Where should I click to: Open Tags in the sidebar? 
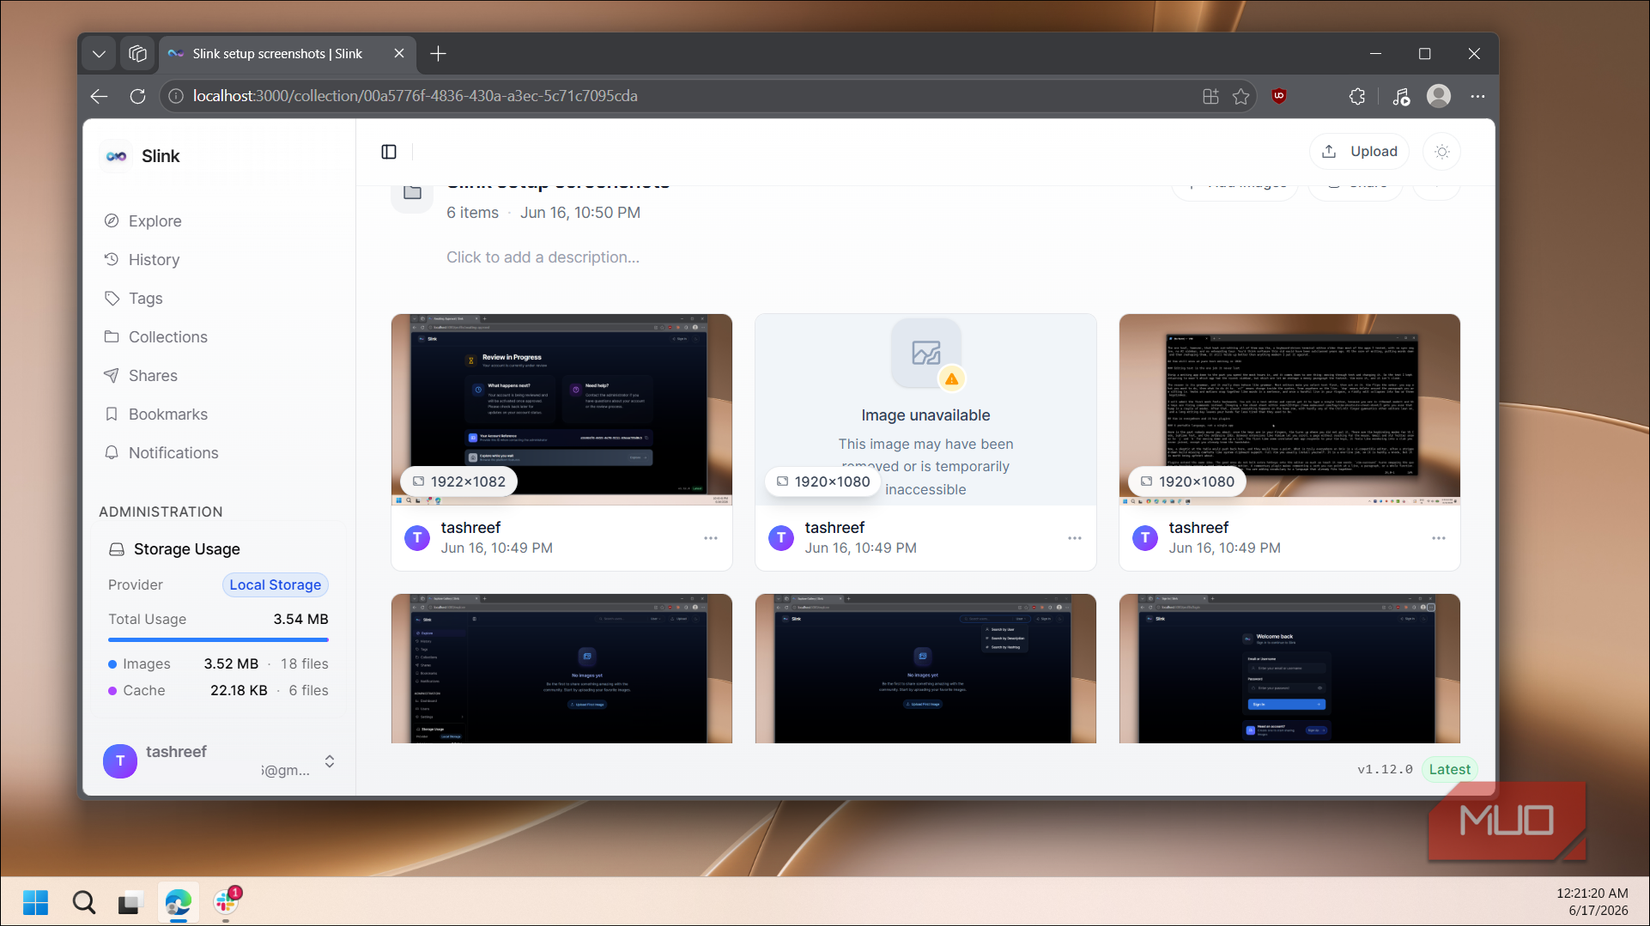(145, 298)
